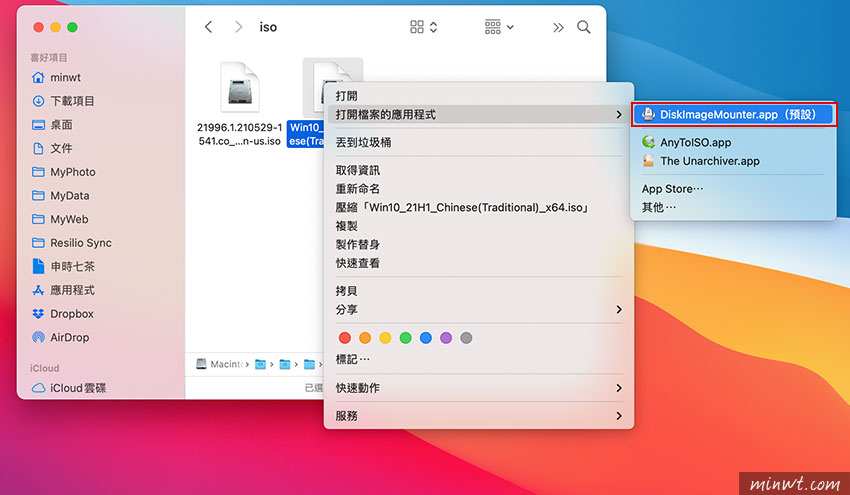The height and width of the screenshot is (495, 850).
Task: Open Resilio Sync folder in sidebar
Action: coord(72,243)
